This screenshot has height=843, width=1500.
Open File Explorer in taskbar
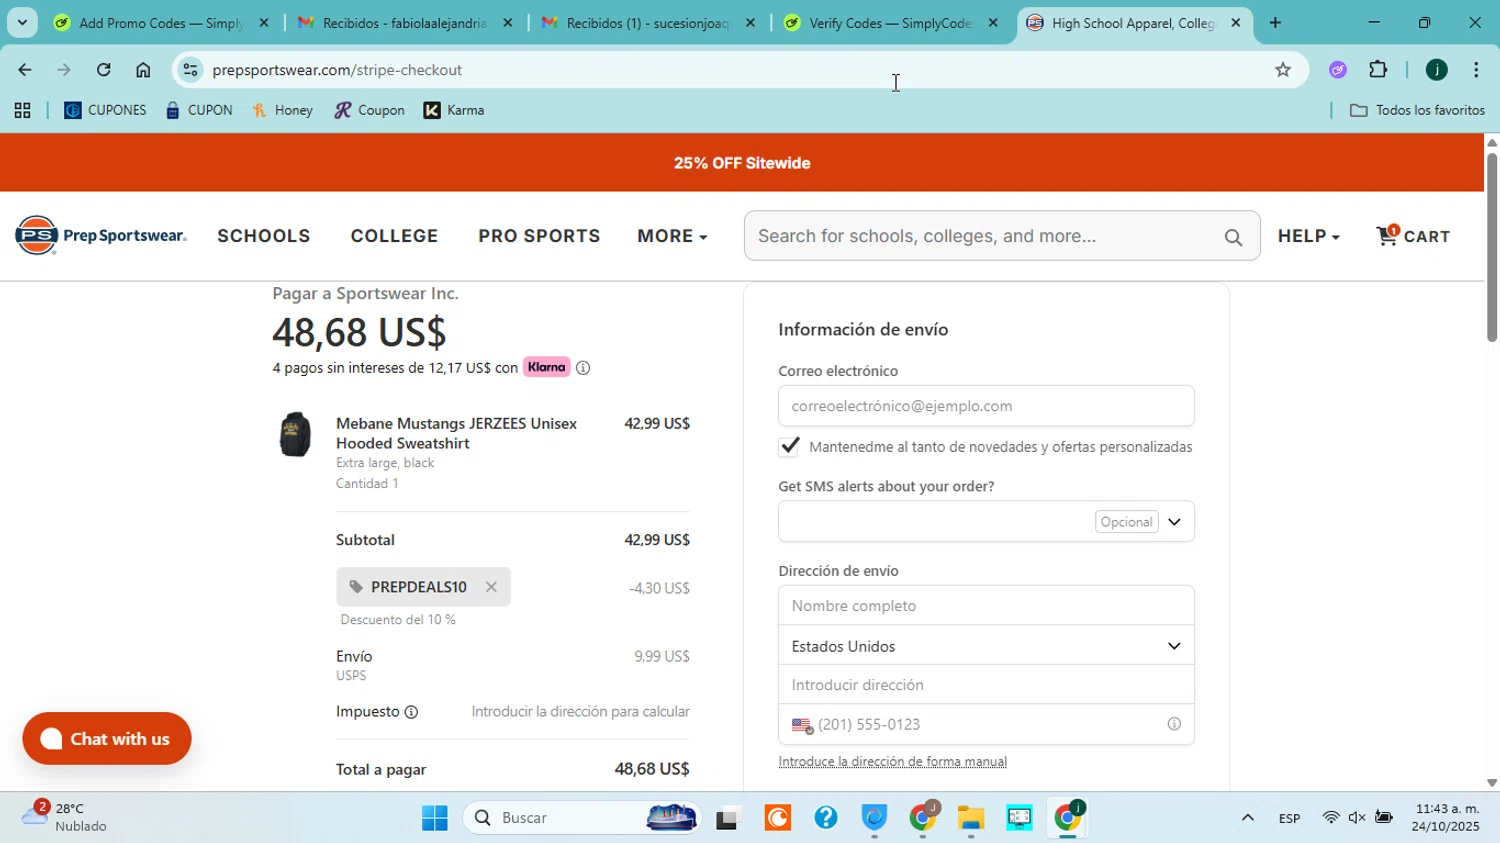tap(970, 818)
